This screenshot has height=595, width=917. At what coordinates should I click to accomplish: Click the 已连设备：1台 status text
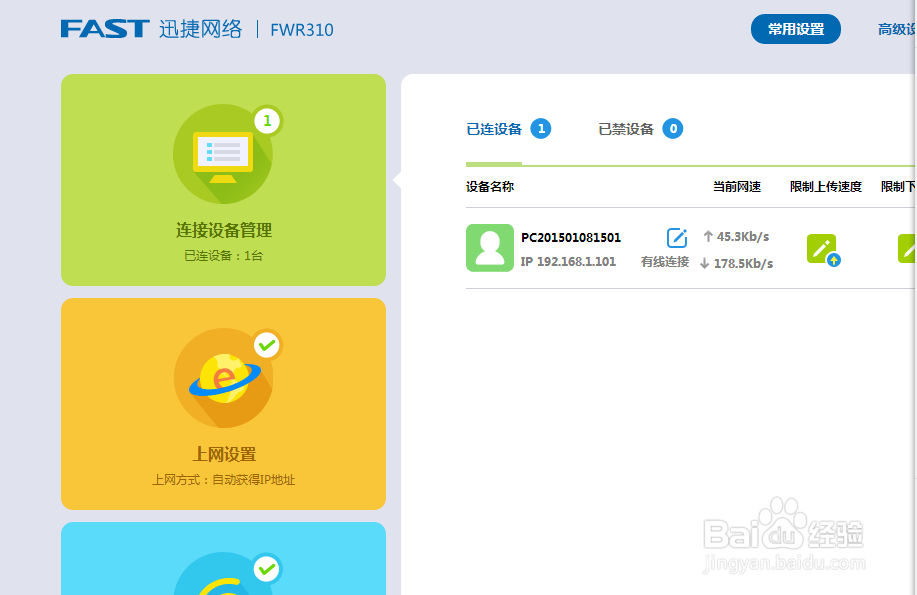point(223,256)
